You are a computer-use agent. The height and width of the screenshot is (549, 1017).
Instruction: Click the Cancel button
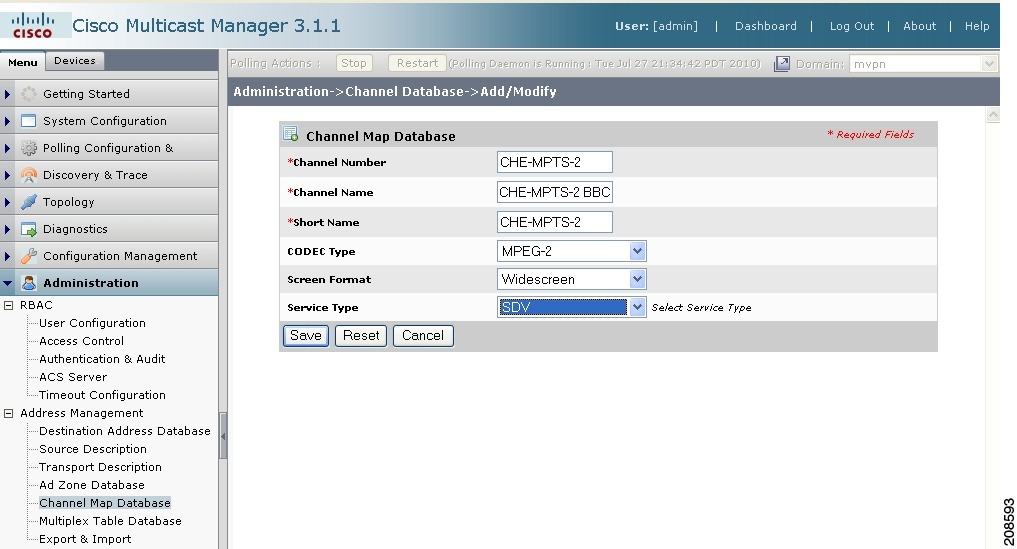click(x=423, y=336)
